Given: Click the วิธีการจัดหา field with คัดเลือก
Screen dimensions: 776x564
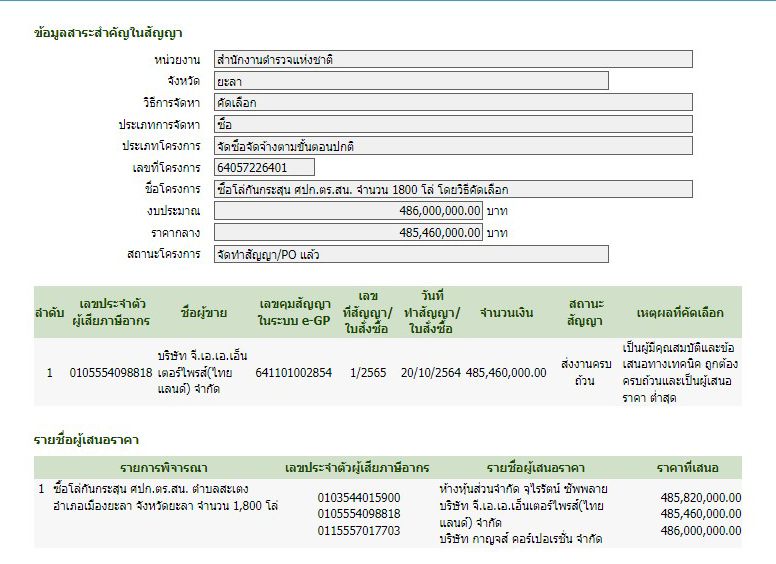Looking at the screenshot, I should tap(410, 102).
